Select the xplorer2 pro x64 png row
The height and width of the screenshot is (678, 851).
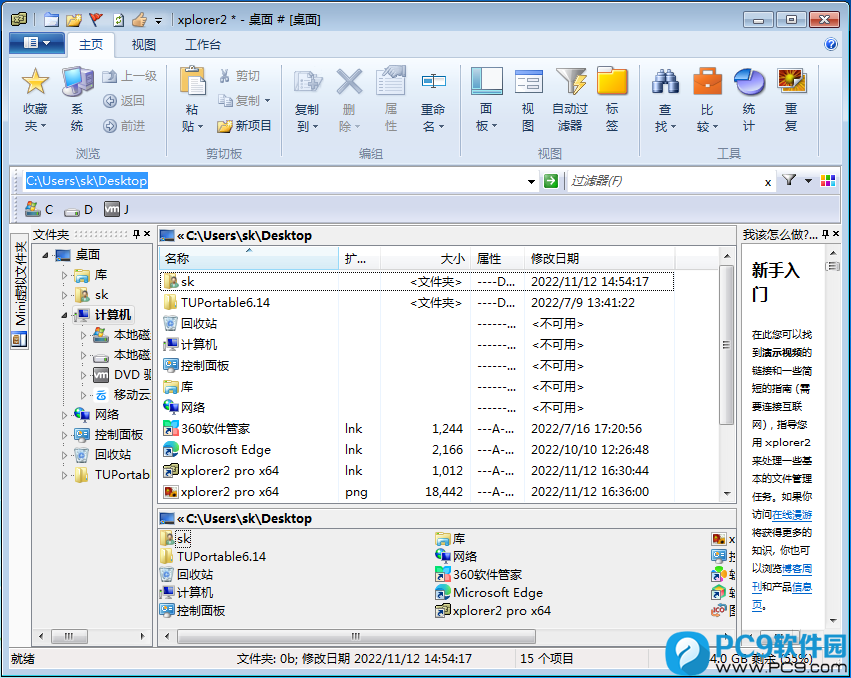point(417,492)
